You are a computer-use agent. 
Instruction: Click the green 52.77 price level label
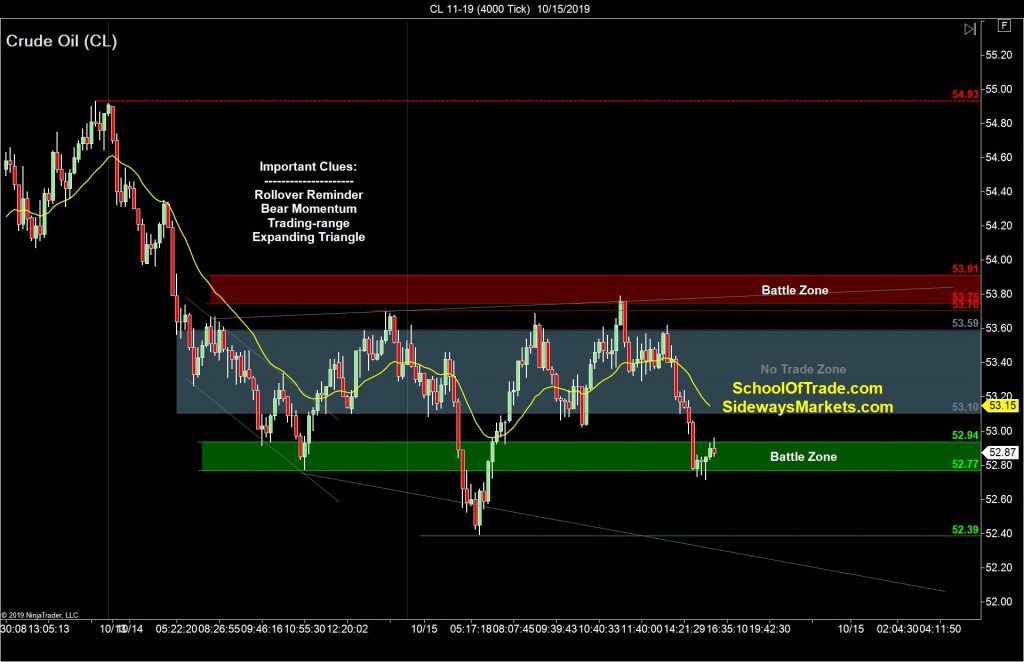pos(965,464)
